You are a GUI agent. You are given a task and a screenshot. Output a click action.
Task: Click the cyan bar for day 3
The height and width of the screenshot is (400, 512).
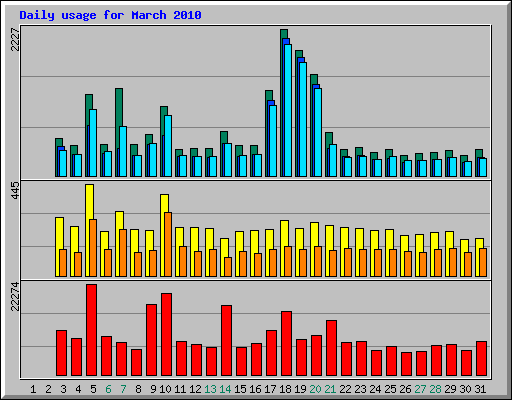(63, 163)
